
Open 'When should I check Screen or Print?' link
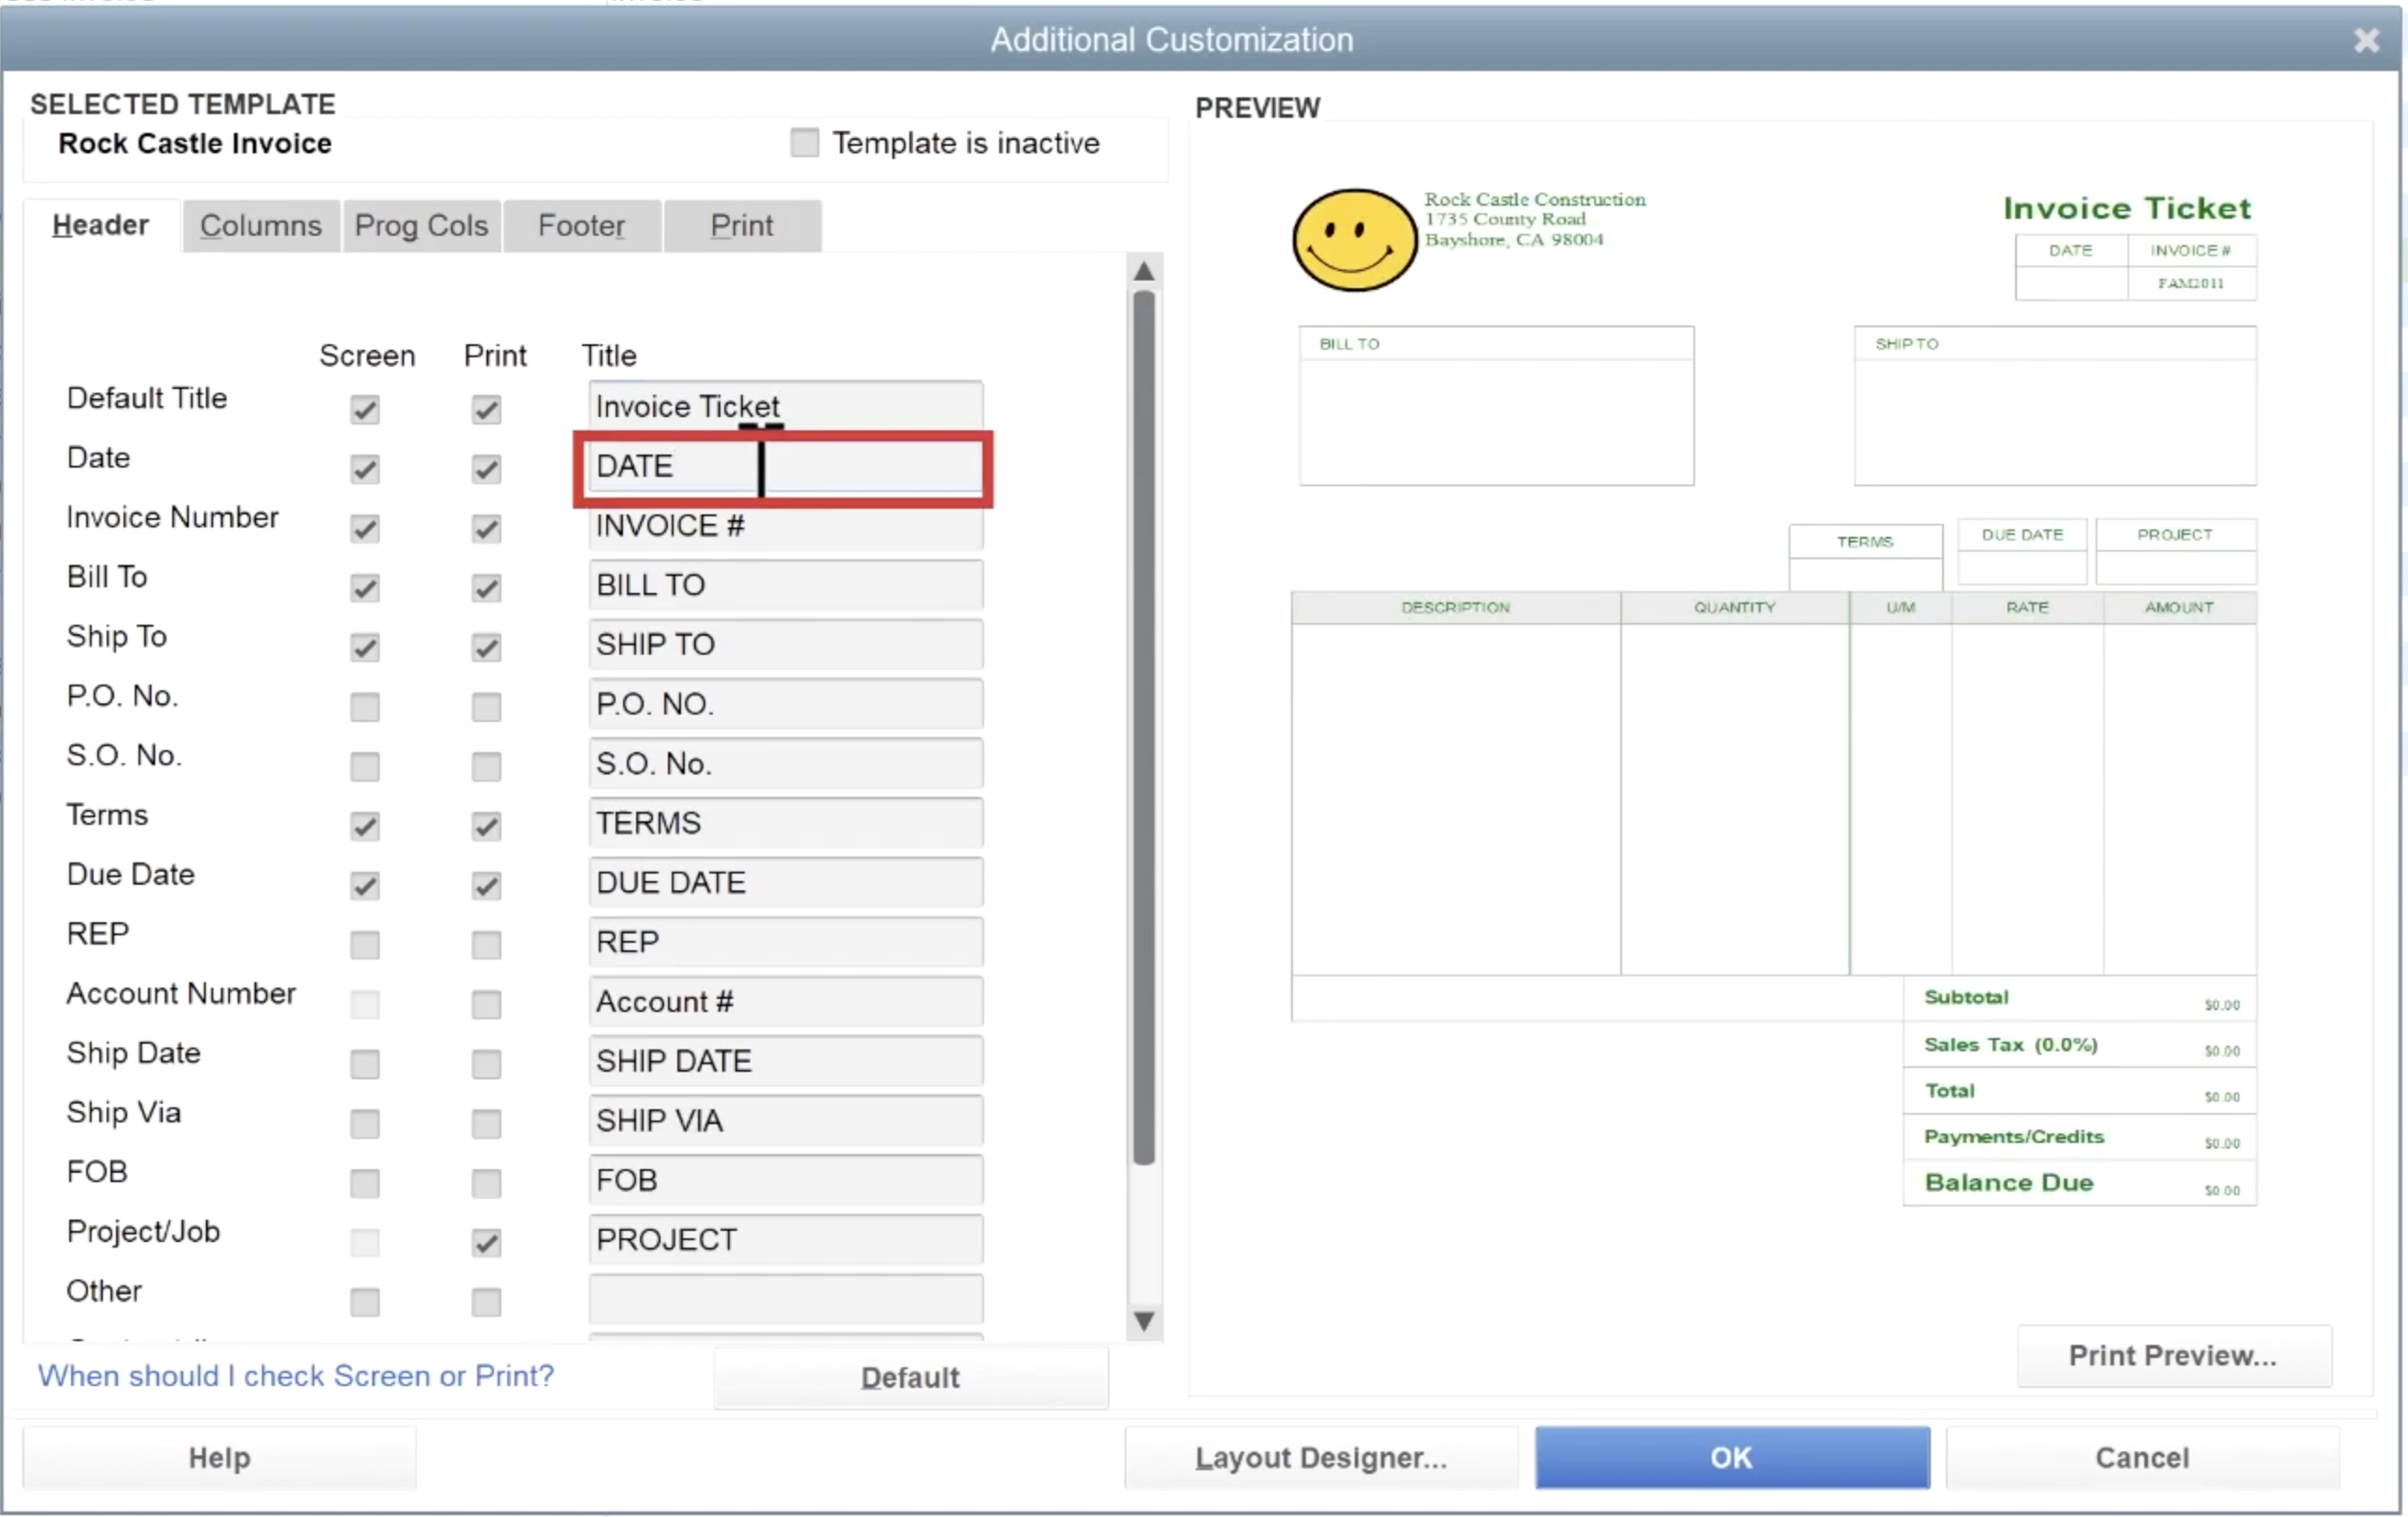coord(296,1375)
